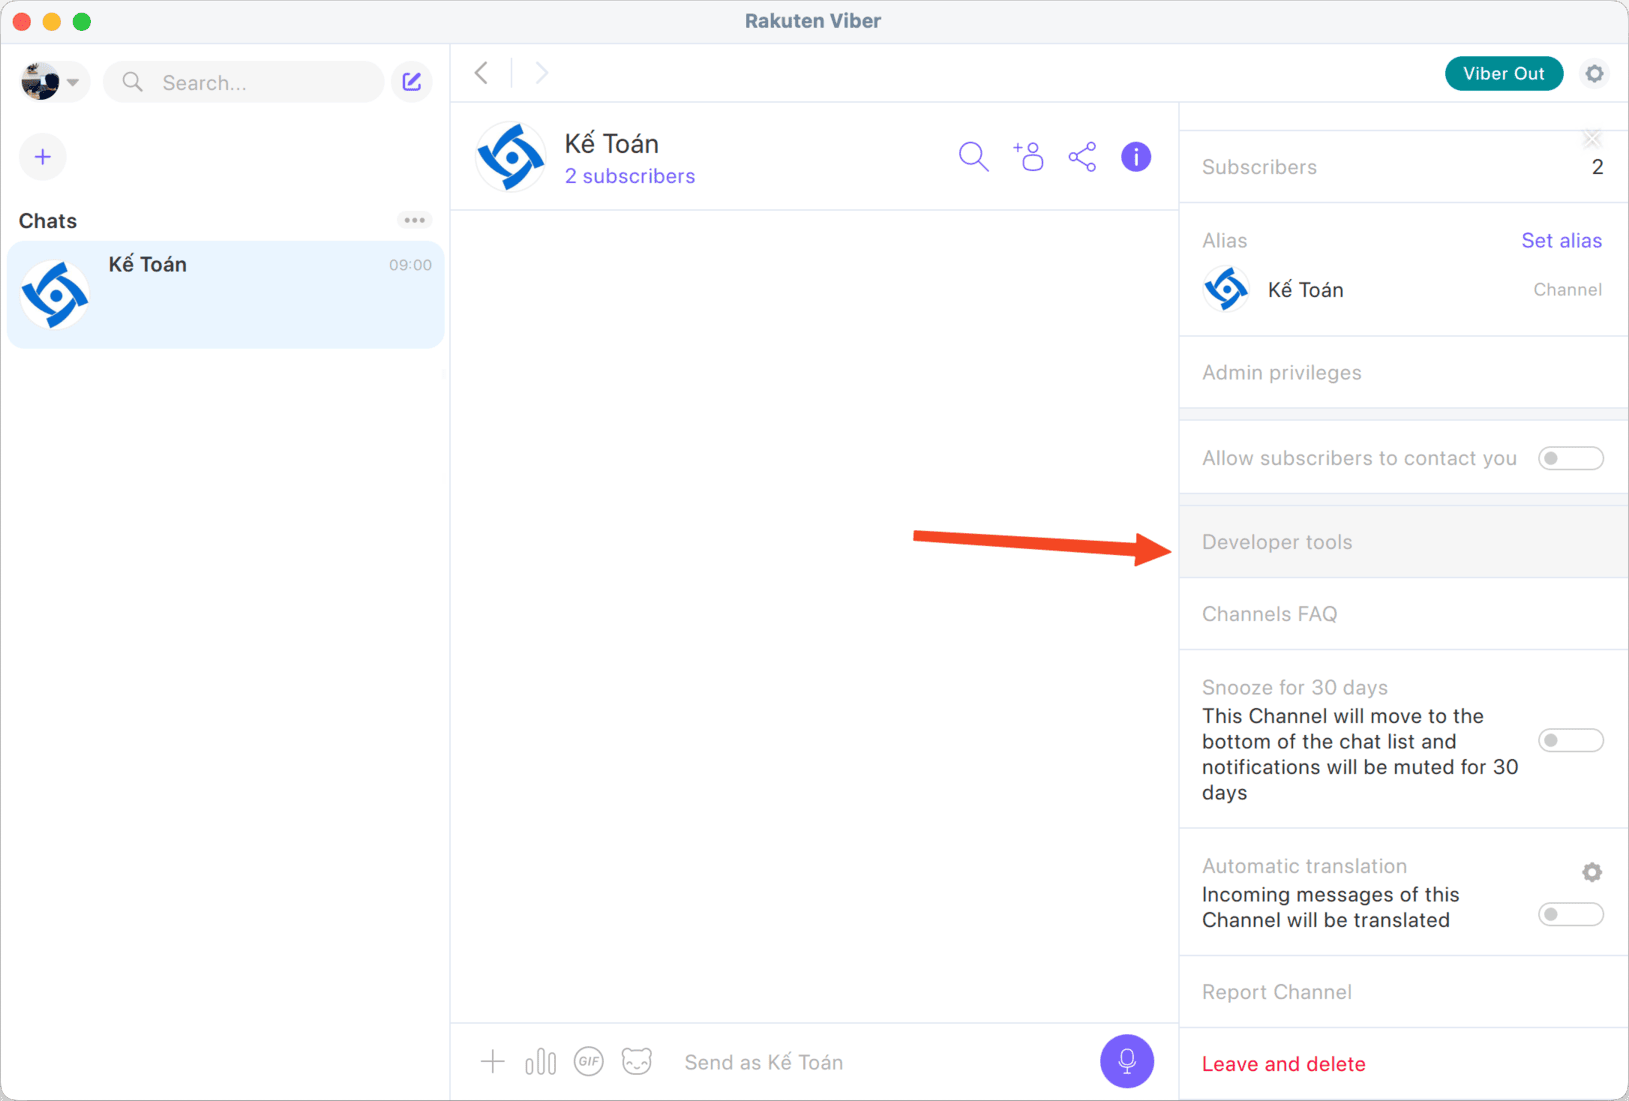Click the compose new message icon

click(x=412, y=82)
